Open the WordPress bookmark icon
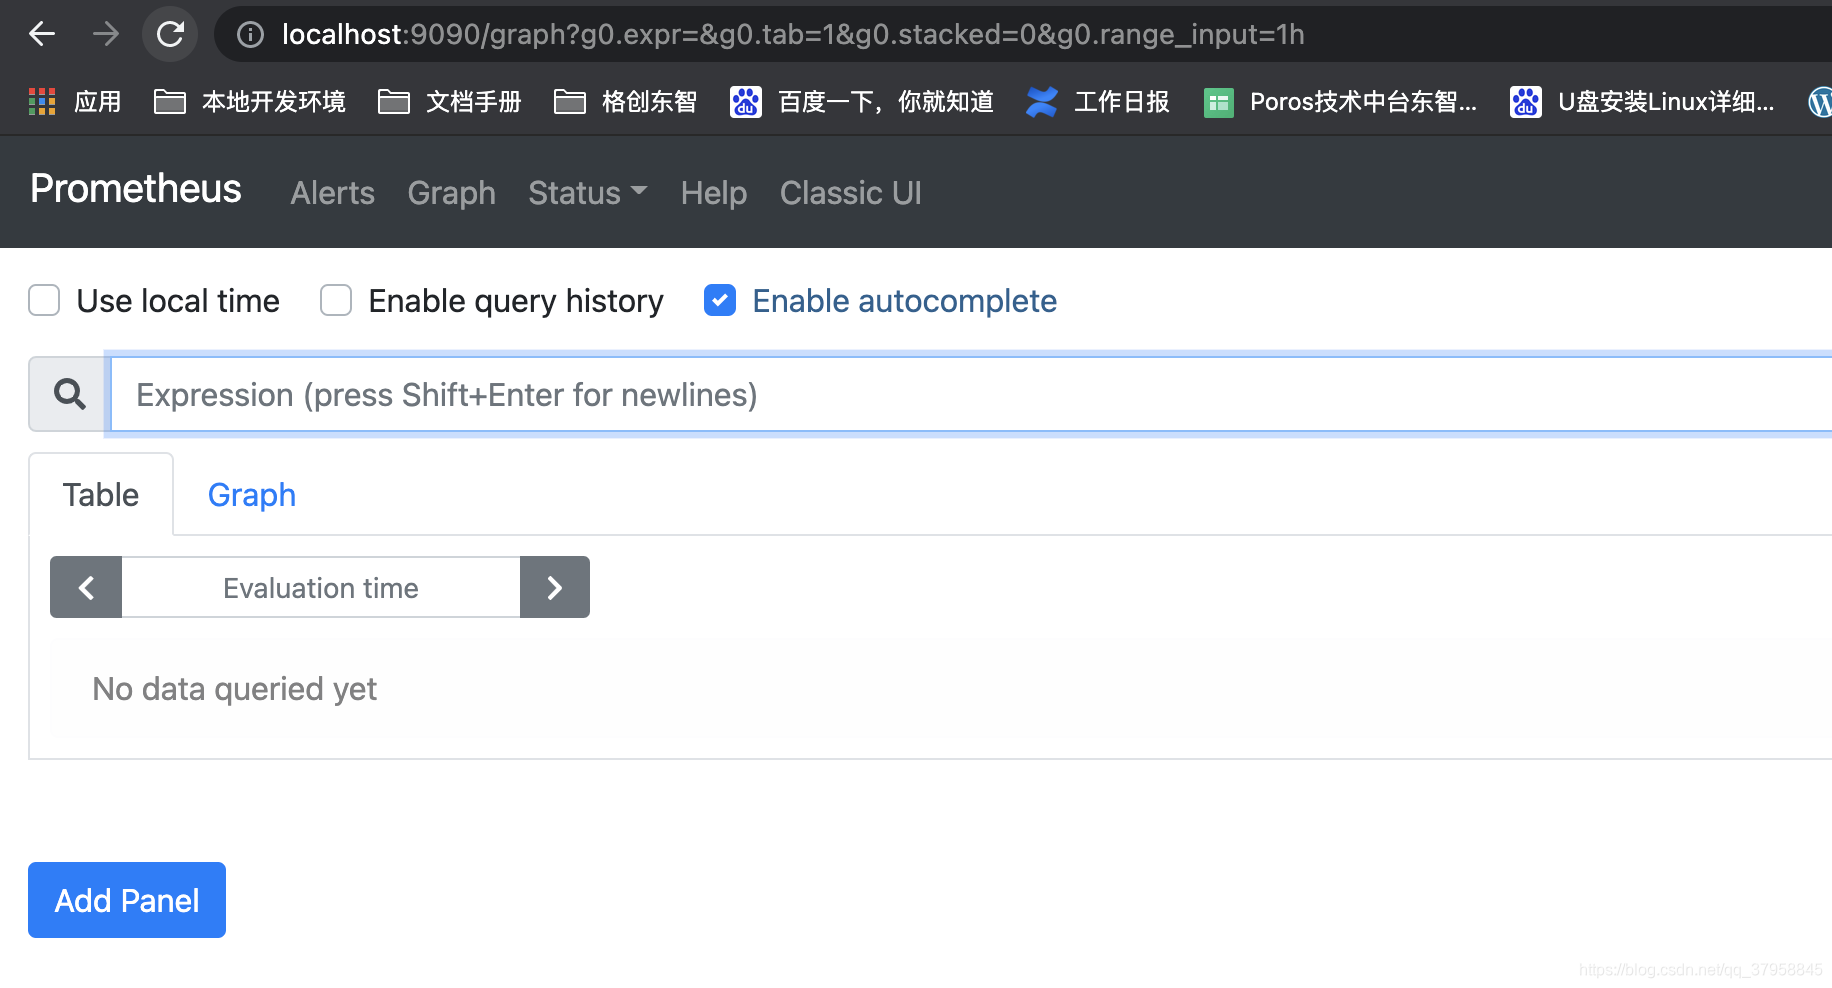The height and width of the screenshot is (988, 1832). coord(1820,101)
